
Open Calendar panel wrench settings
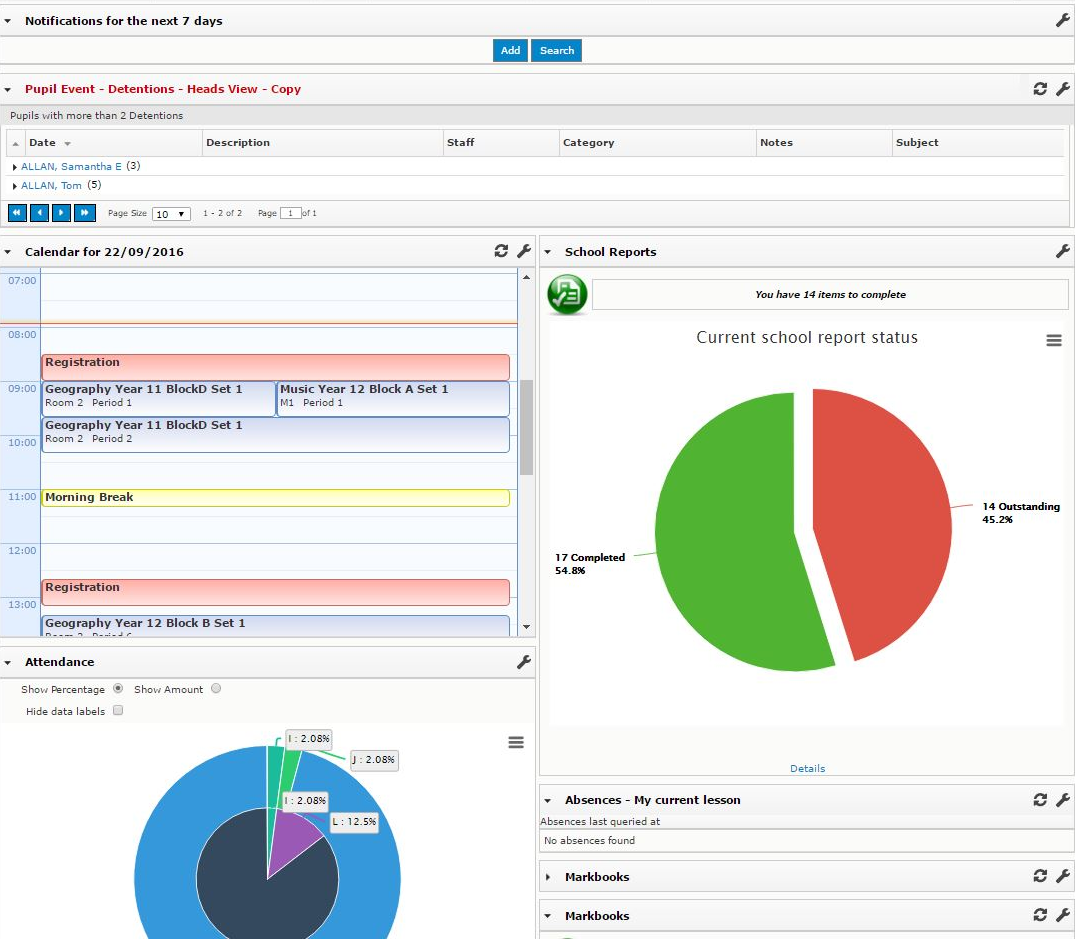point(524,251)
